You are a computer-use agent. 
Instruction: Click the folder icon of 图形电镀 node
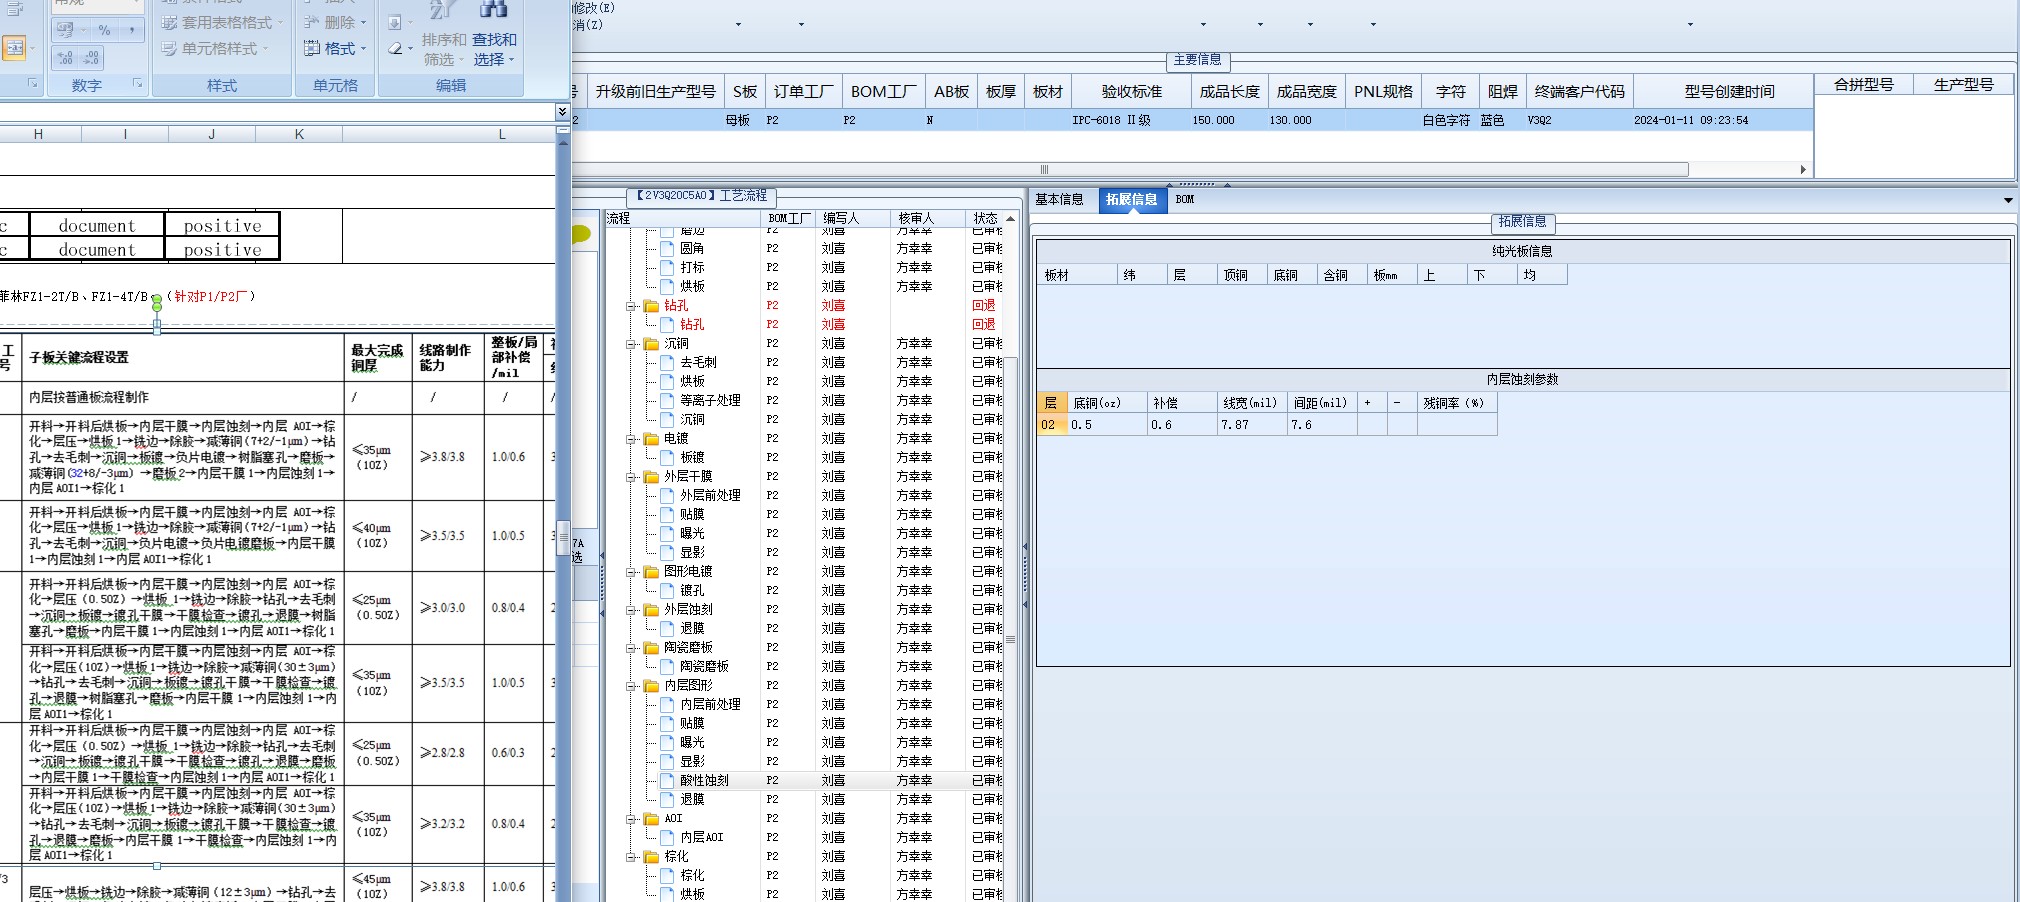[x=651, y=572]
